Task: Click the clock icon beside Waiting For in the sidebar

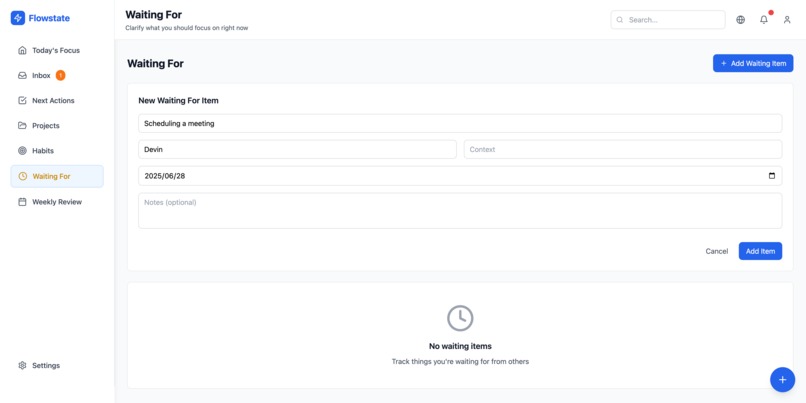Action: pyautogui.click(x=22, y=176)
